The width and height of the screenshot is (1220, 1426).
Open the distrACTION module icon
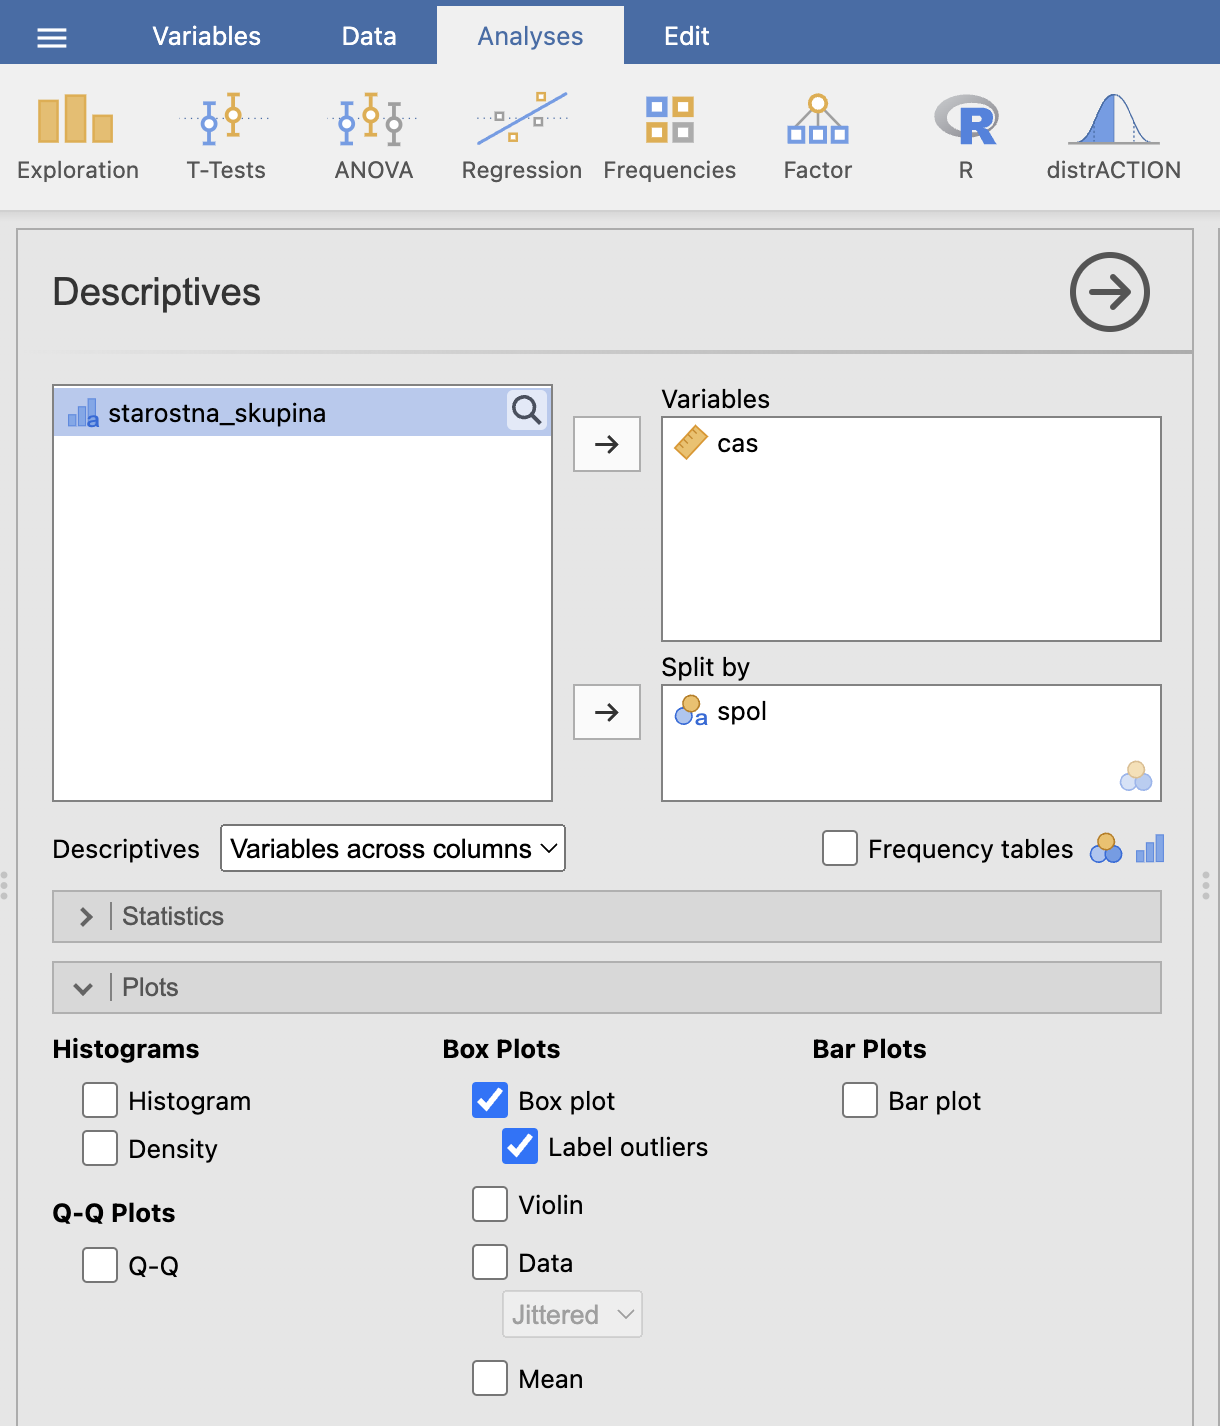tap(1113, 137)
